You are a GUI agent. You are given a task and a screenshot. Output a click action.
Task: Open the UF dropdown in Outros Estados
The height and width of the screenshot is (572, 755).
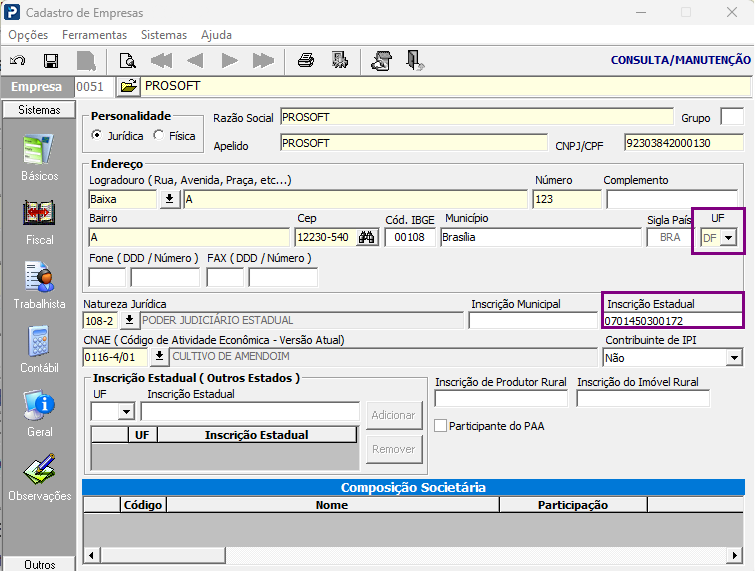pos(126,412)
